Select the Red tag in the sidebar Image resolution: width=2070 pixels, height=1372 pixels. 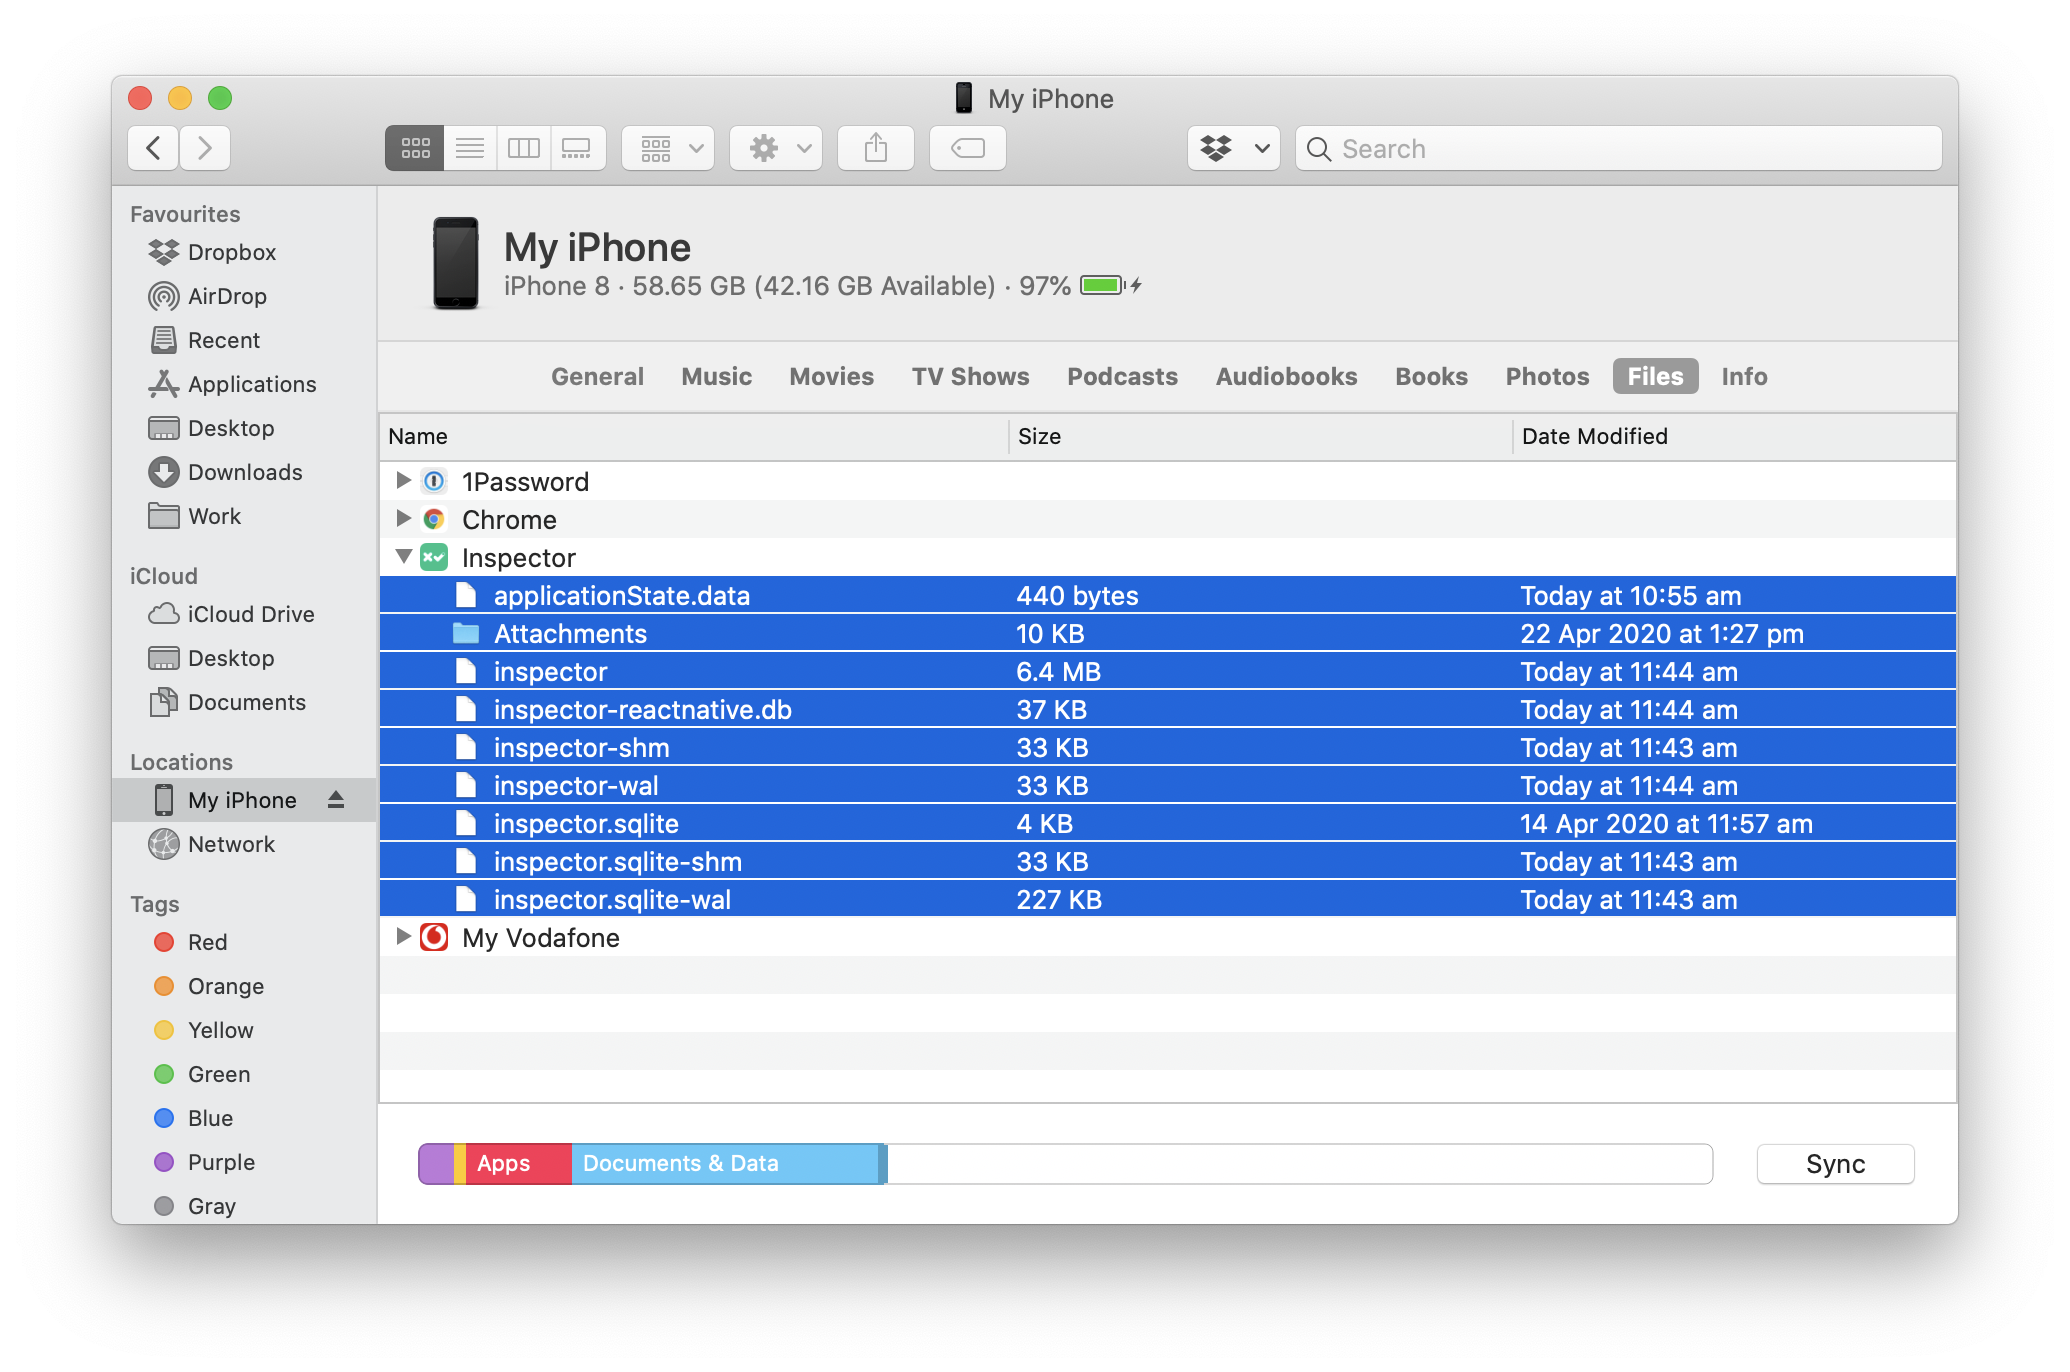click(x=209, y=942)
